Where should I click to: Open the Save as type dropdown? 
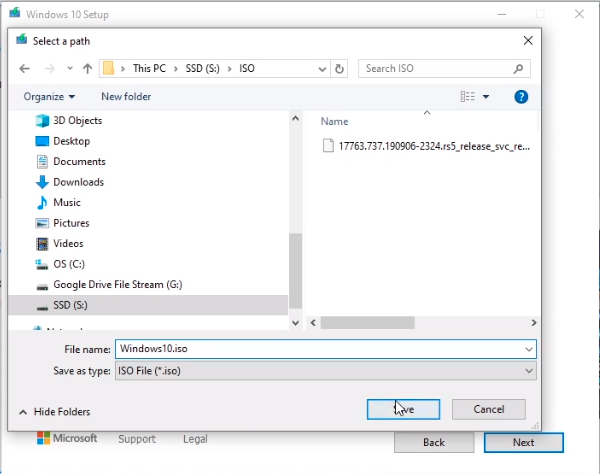pos(326,371)
